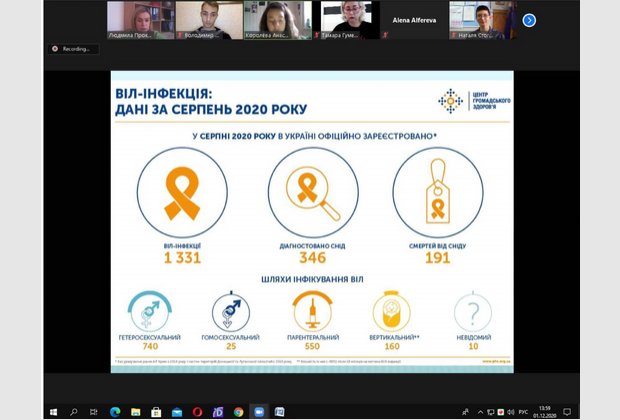Image resolution: width=620 pixels, height=420 pixels.
Task: Click the Recording indicator
Action: pos(76,48)
